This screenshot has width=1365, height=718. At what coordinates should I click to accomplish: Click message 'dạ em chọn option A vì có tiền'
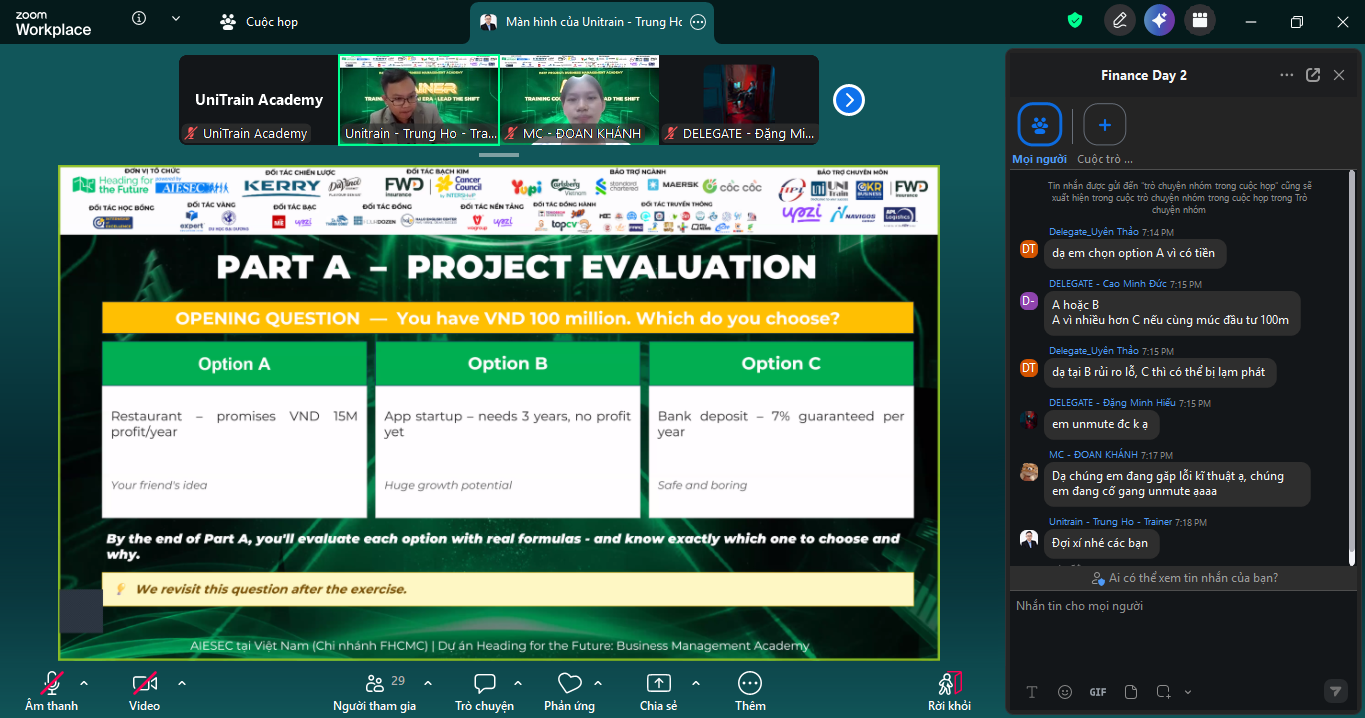click(x=1133, y=253)
